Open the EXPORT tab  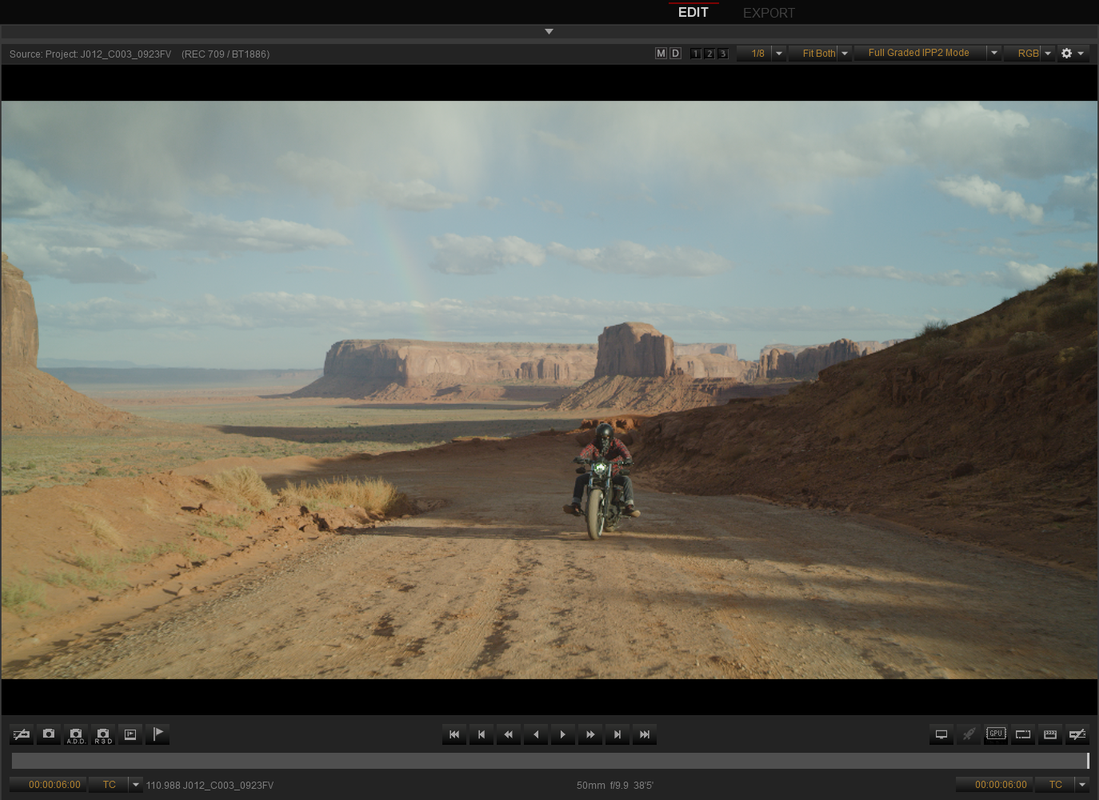coord(768,13)
